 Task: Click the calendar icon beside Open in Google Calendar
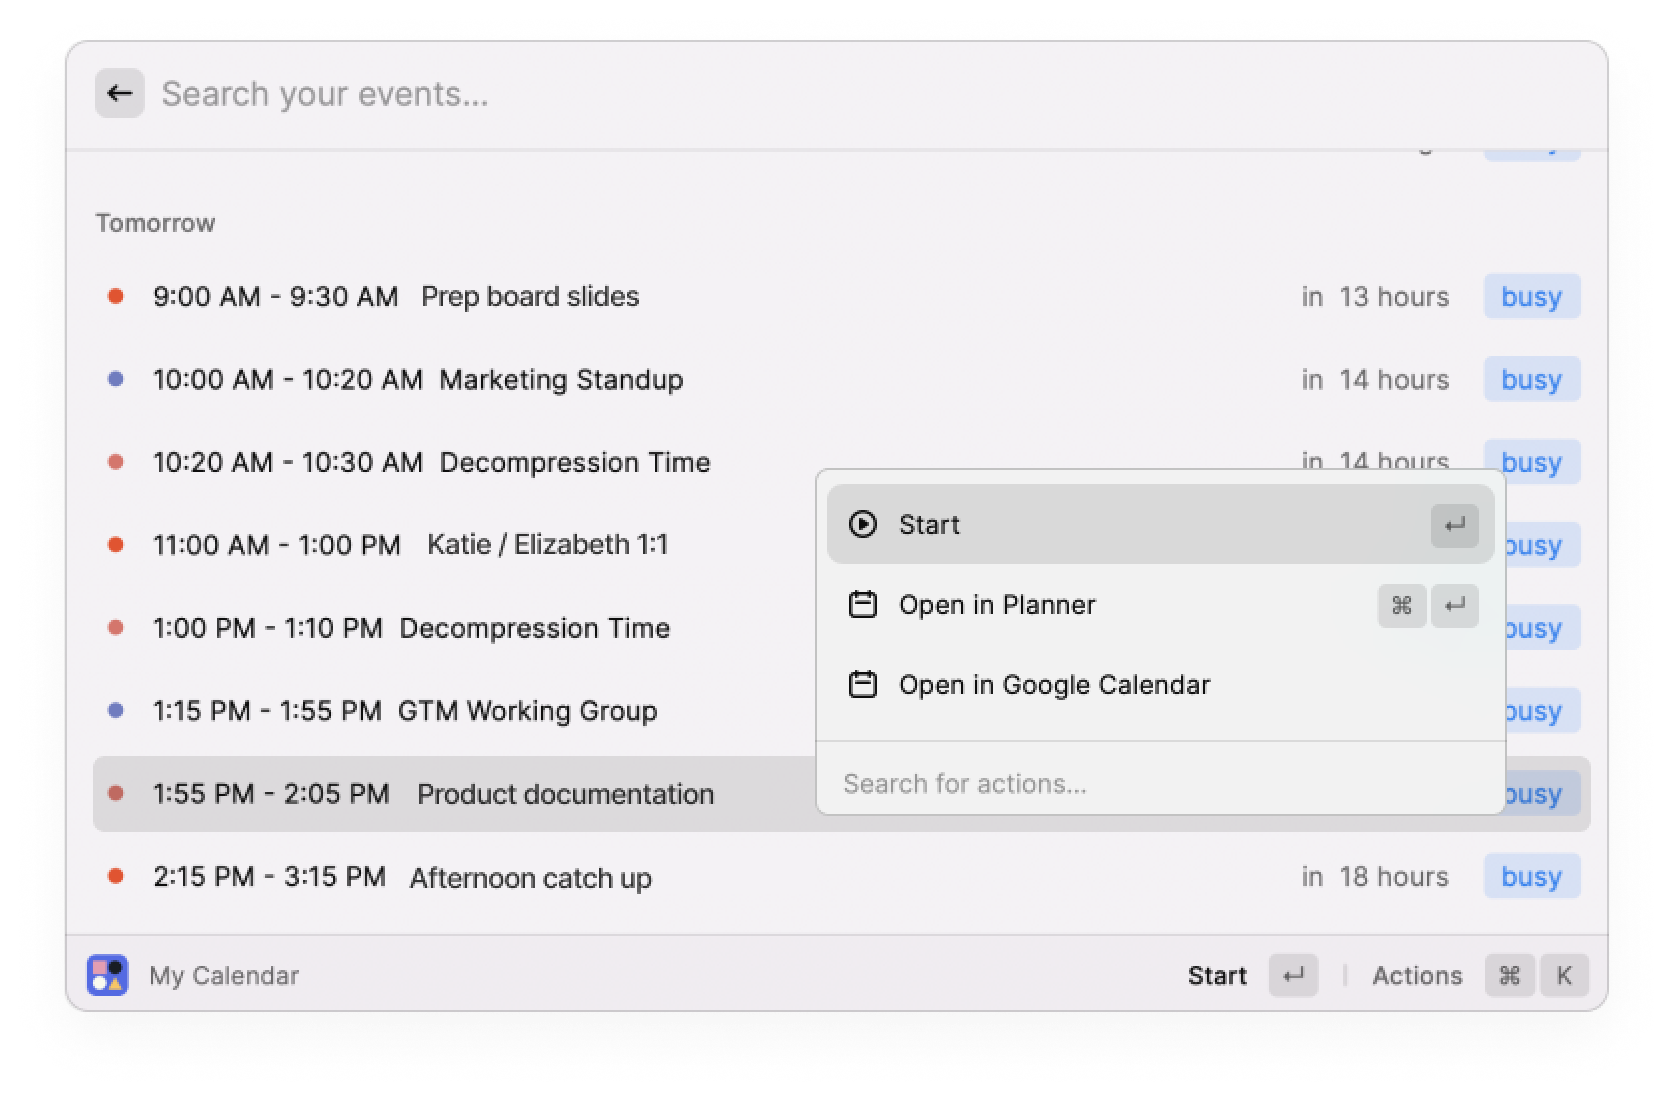click(x=863, y=685)
